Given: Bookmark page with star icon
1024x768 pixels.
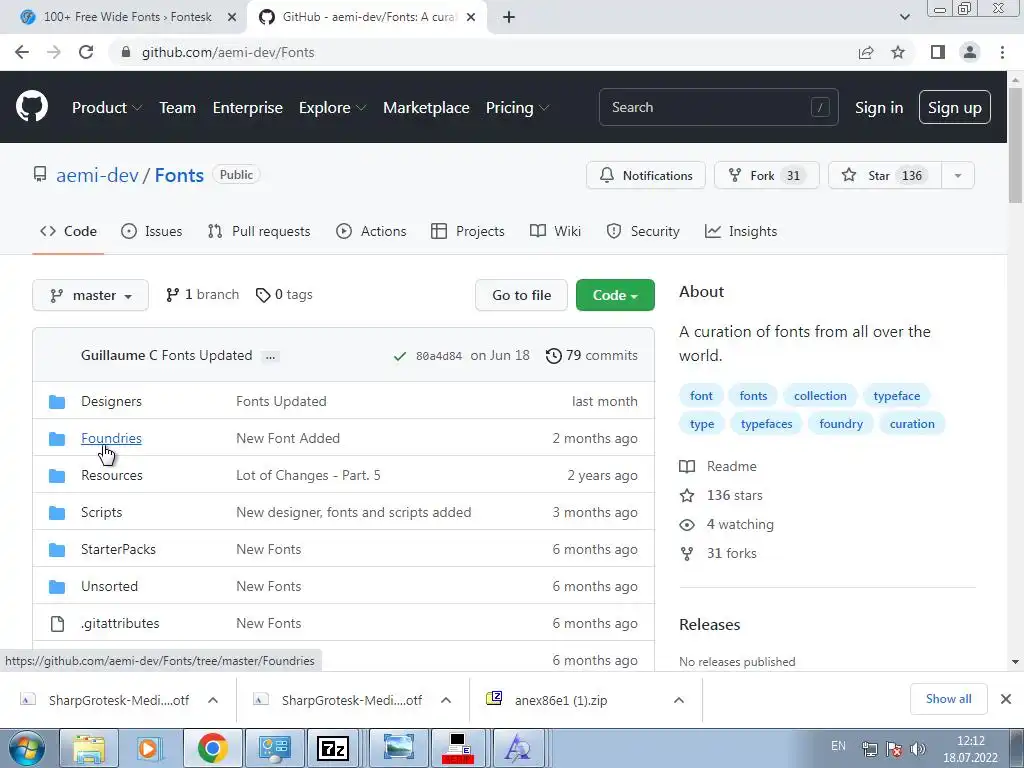Looking at the screenshot, I should pos(898,52).
